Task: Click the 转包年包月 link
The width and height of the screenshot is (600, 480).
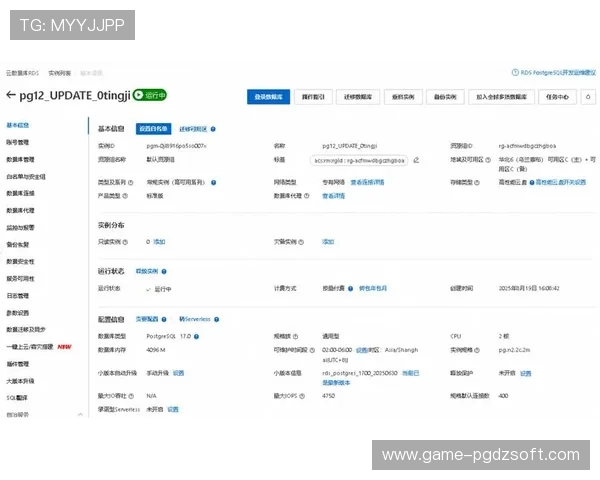Action: click(x=373, y=288)
